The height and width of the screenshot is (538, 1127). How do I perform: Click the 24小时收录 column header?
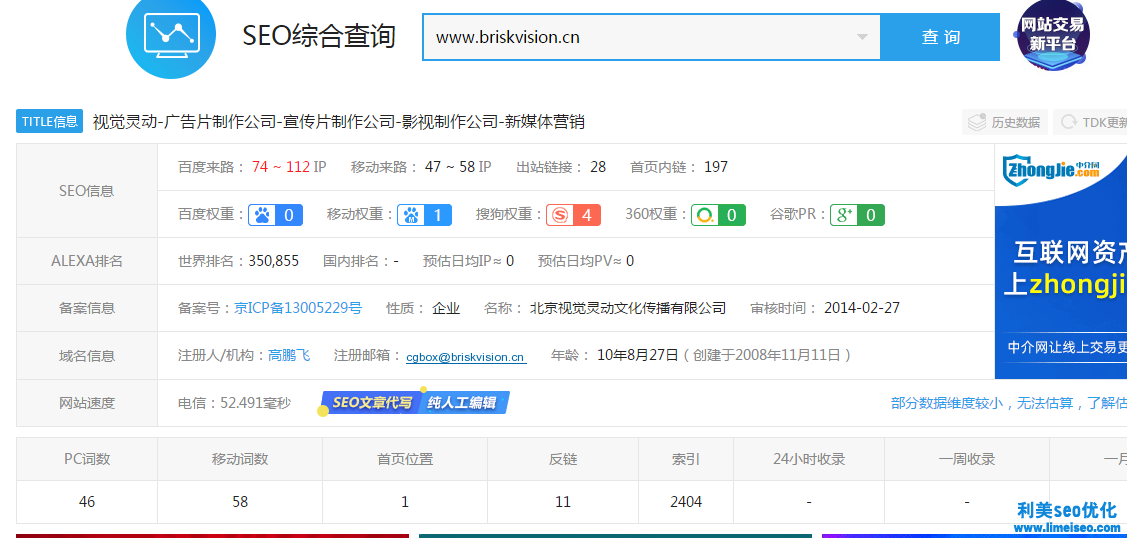[809, 459]
